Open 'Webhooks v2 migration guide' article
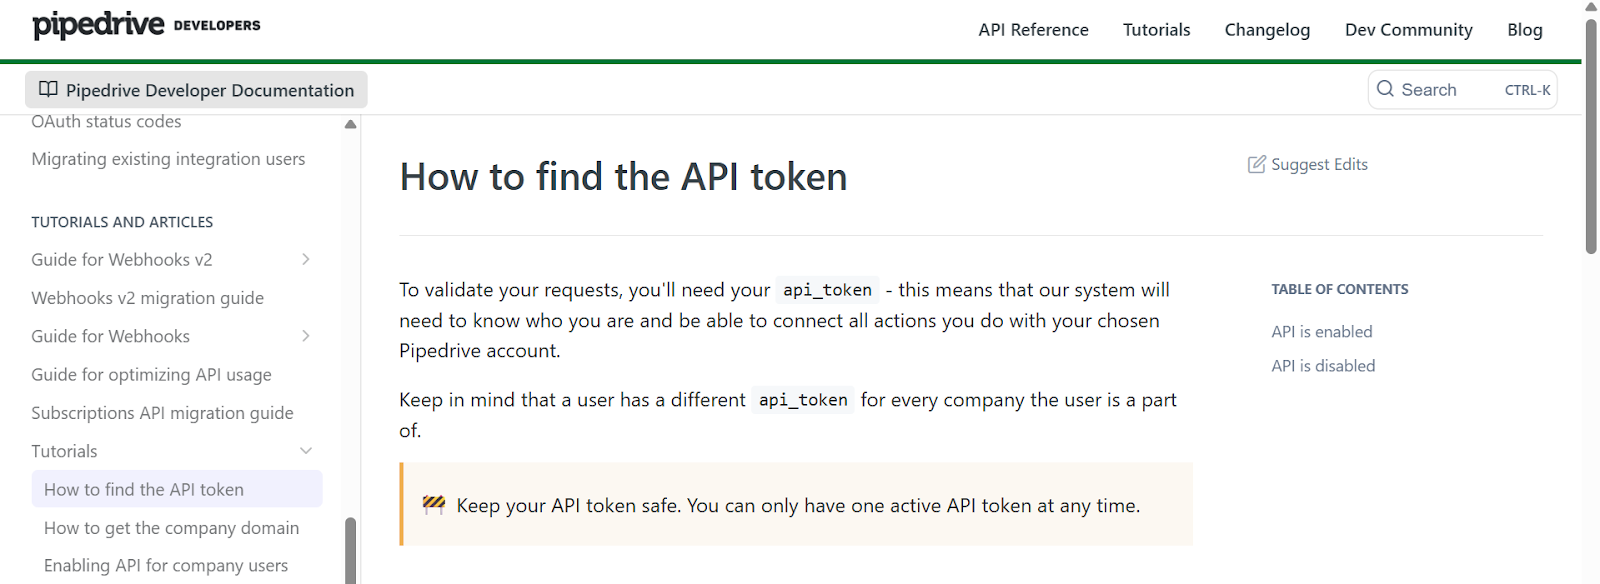Image resolution: width=1600 pixels, height=584 pixels. pyautogui.click(x=148, y=298)
